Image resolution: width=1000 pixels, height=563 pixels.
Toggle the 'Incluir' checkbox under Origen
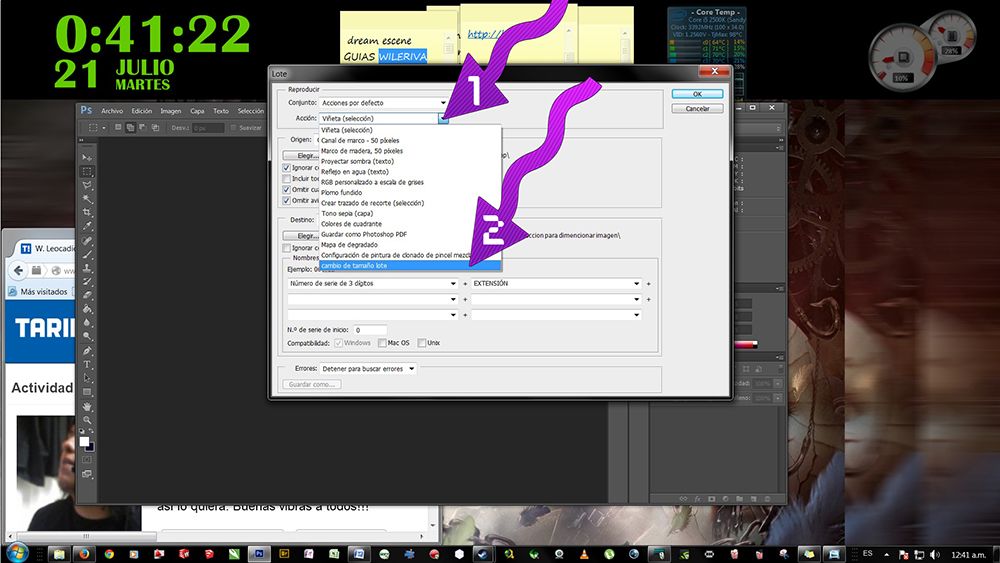pyautogui.click(x=286, y=179)
